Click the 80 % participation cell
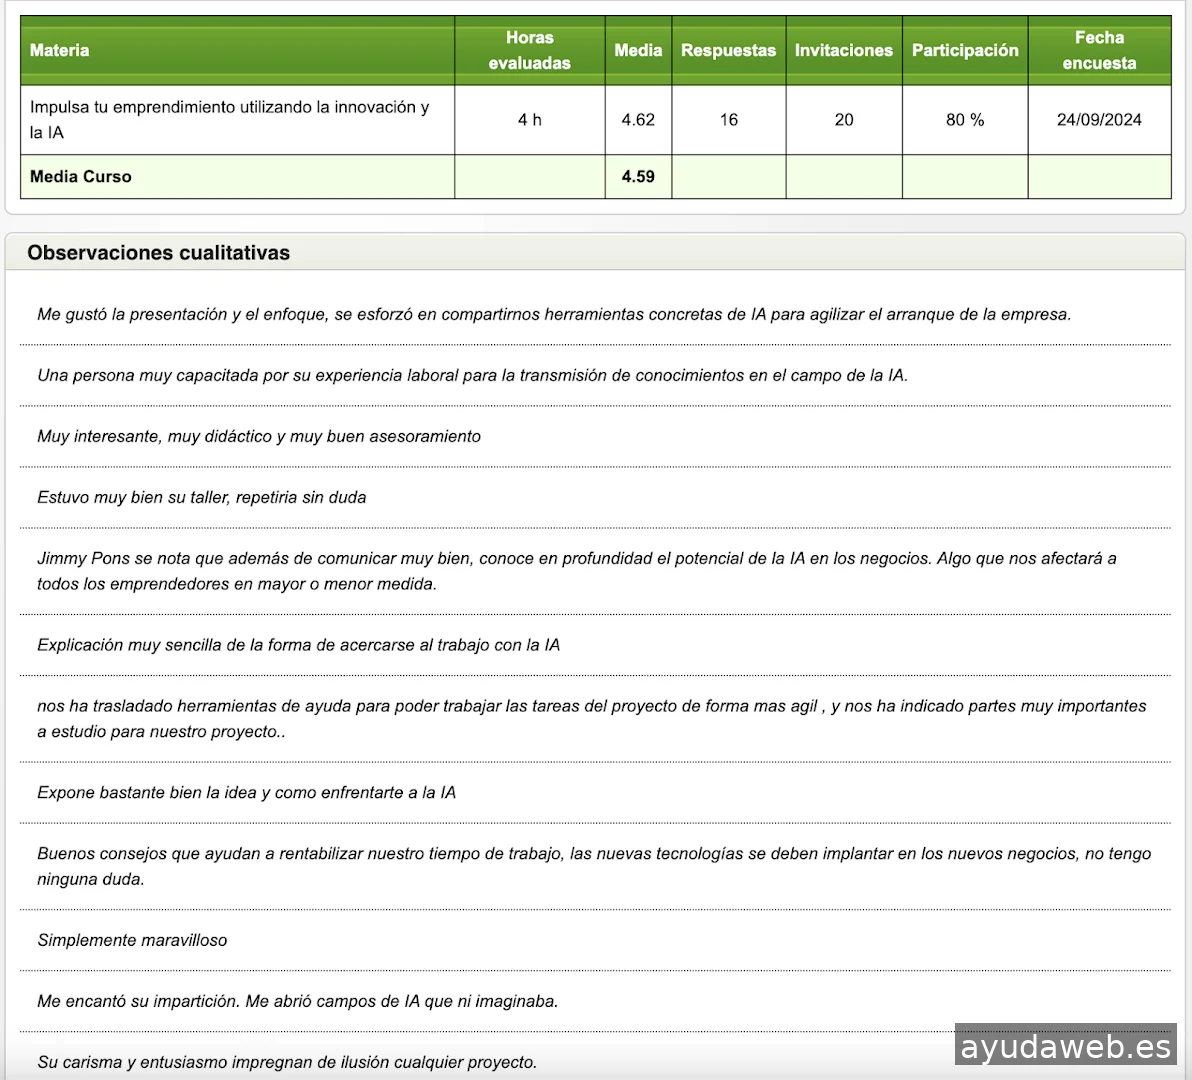1192x1080 pixels. click(964, 120)
